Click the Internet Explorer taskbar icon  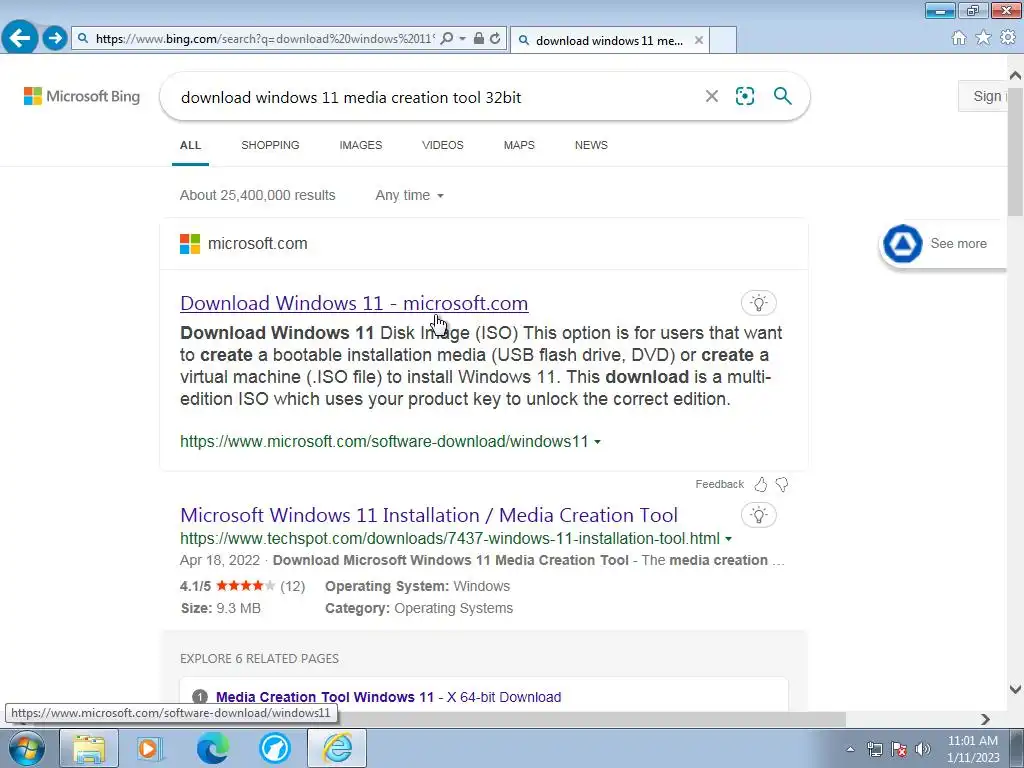click(x=337, y=748)
